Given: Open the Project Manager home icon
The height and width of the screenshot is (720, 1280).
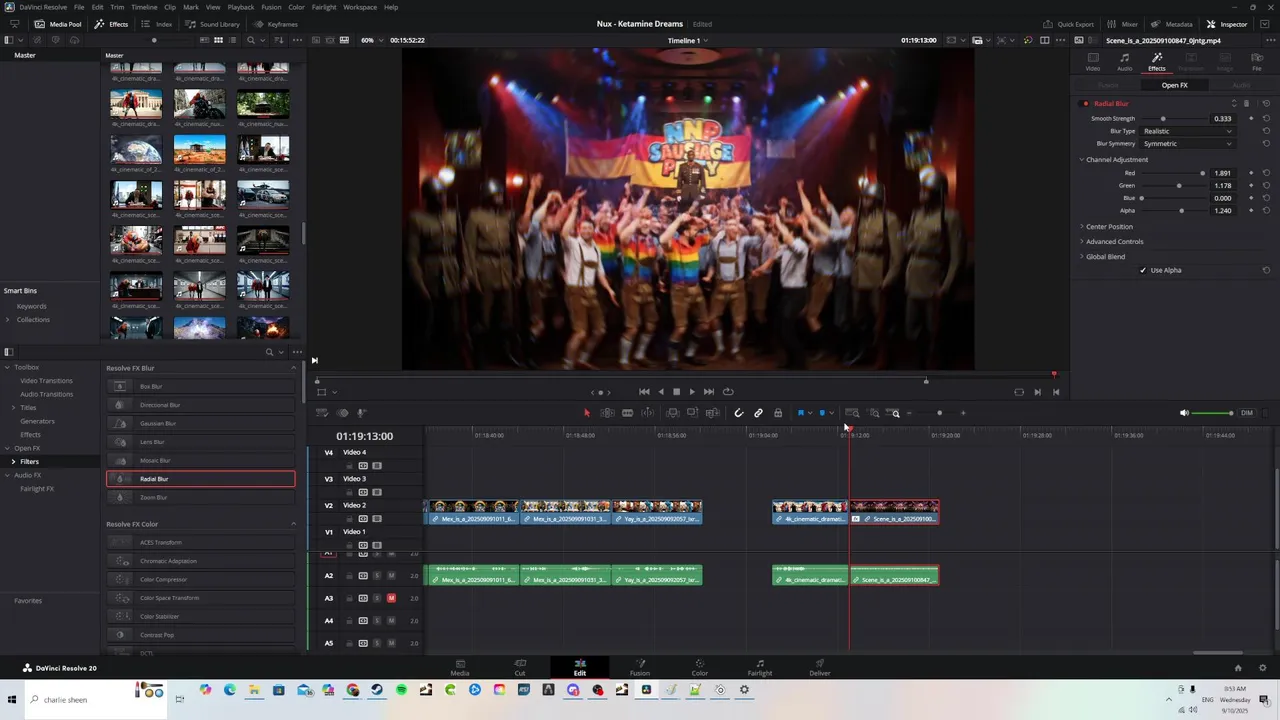Looking at the screenshot, I should click(1238, 668).
